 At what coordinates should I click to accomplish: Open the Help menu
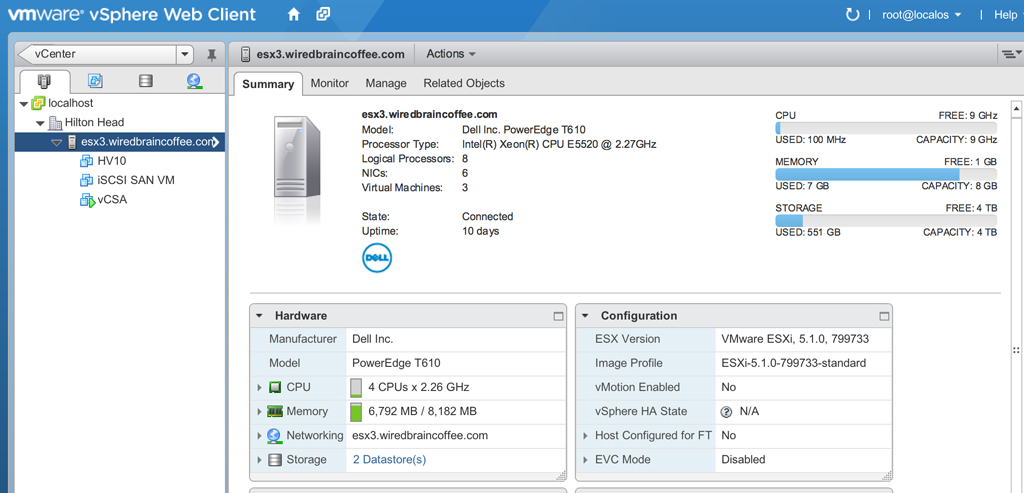coord(1005,14)
